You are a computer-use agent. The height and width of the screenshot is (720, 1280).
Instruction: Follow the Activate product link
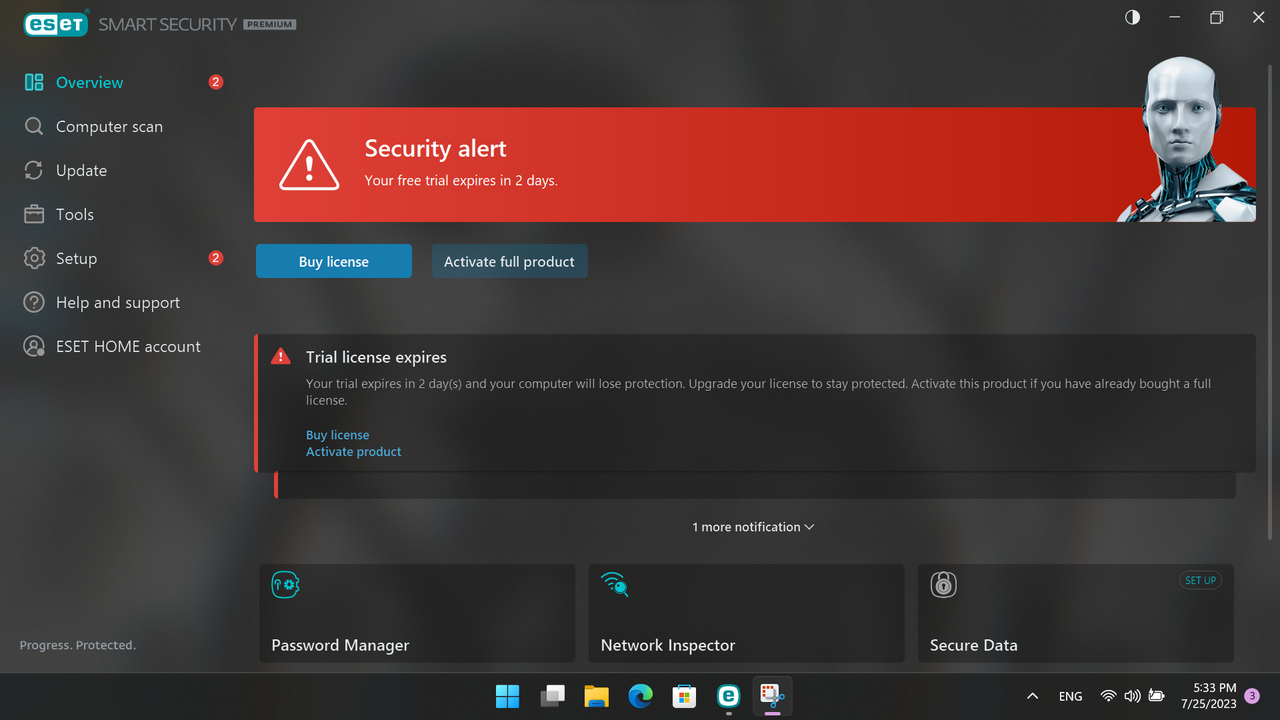(x=353, y=452)
